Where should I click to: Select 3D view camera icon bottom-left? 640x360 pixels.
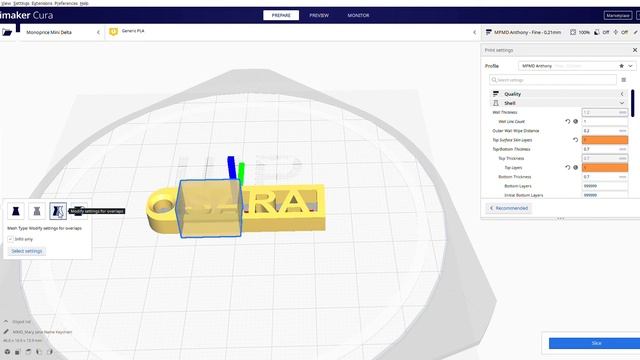pos(7,351)
